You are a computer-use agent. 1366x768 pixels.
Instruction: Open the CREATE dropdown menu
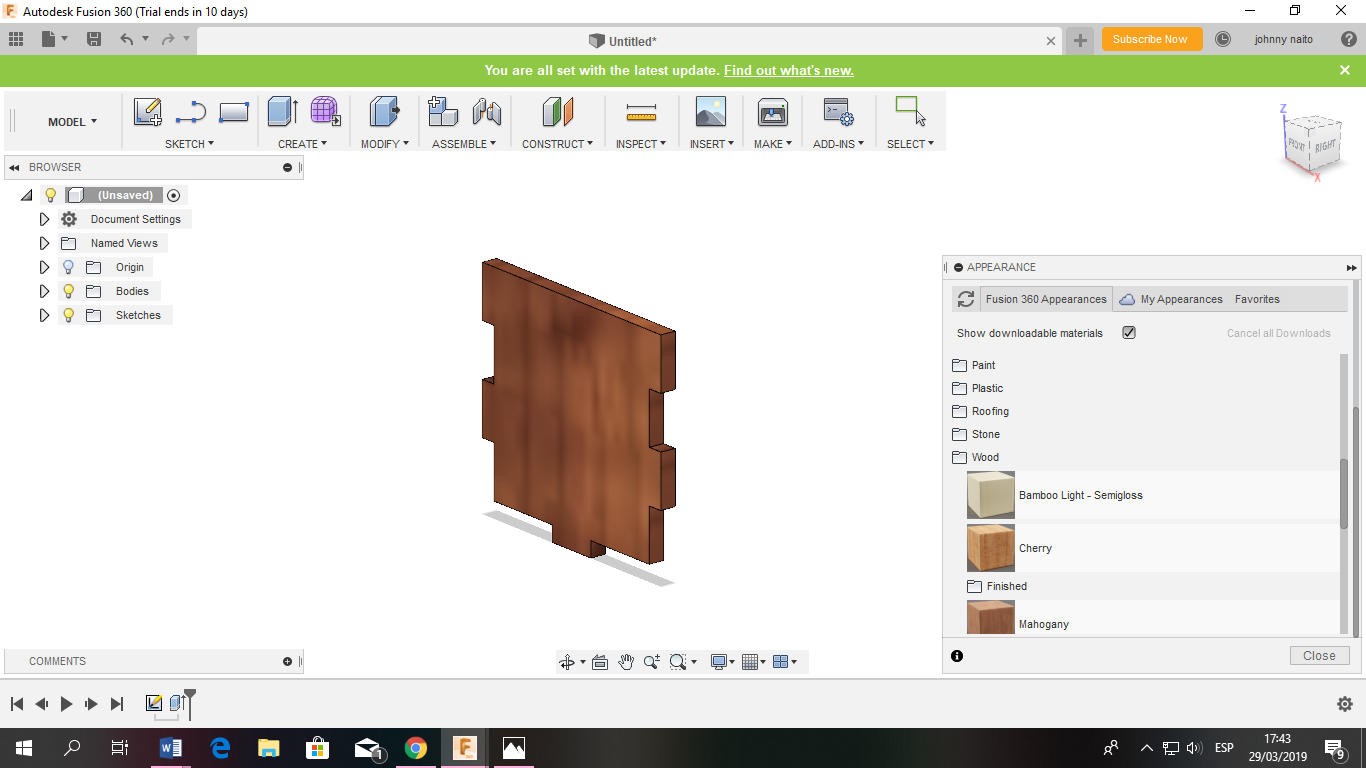pyautogui.click(x=303, y=144)
